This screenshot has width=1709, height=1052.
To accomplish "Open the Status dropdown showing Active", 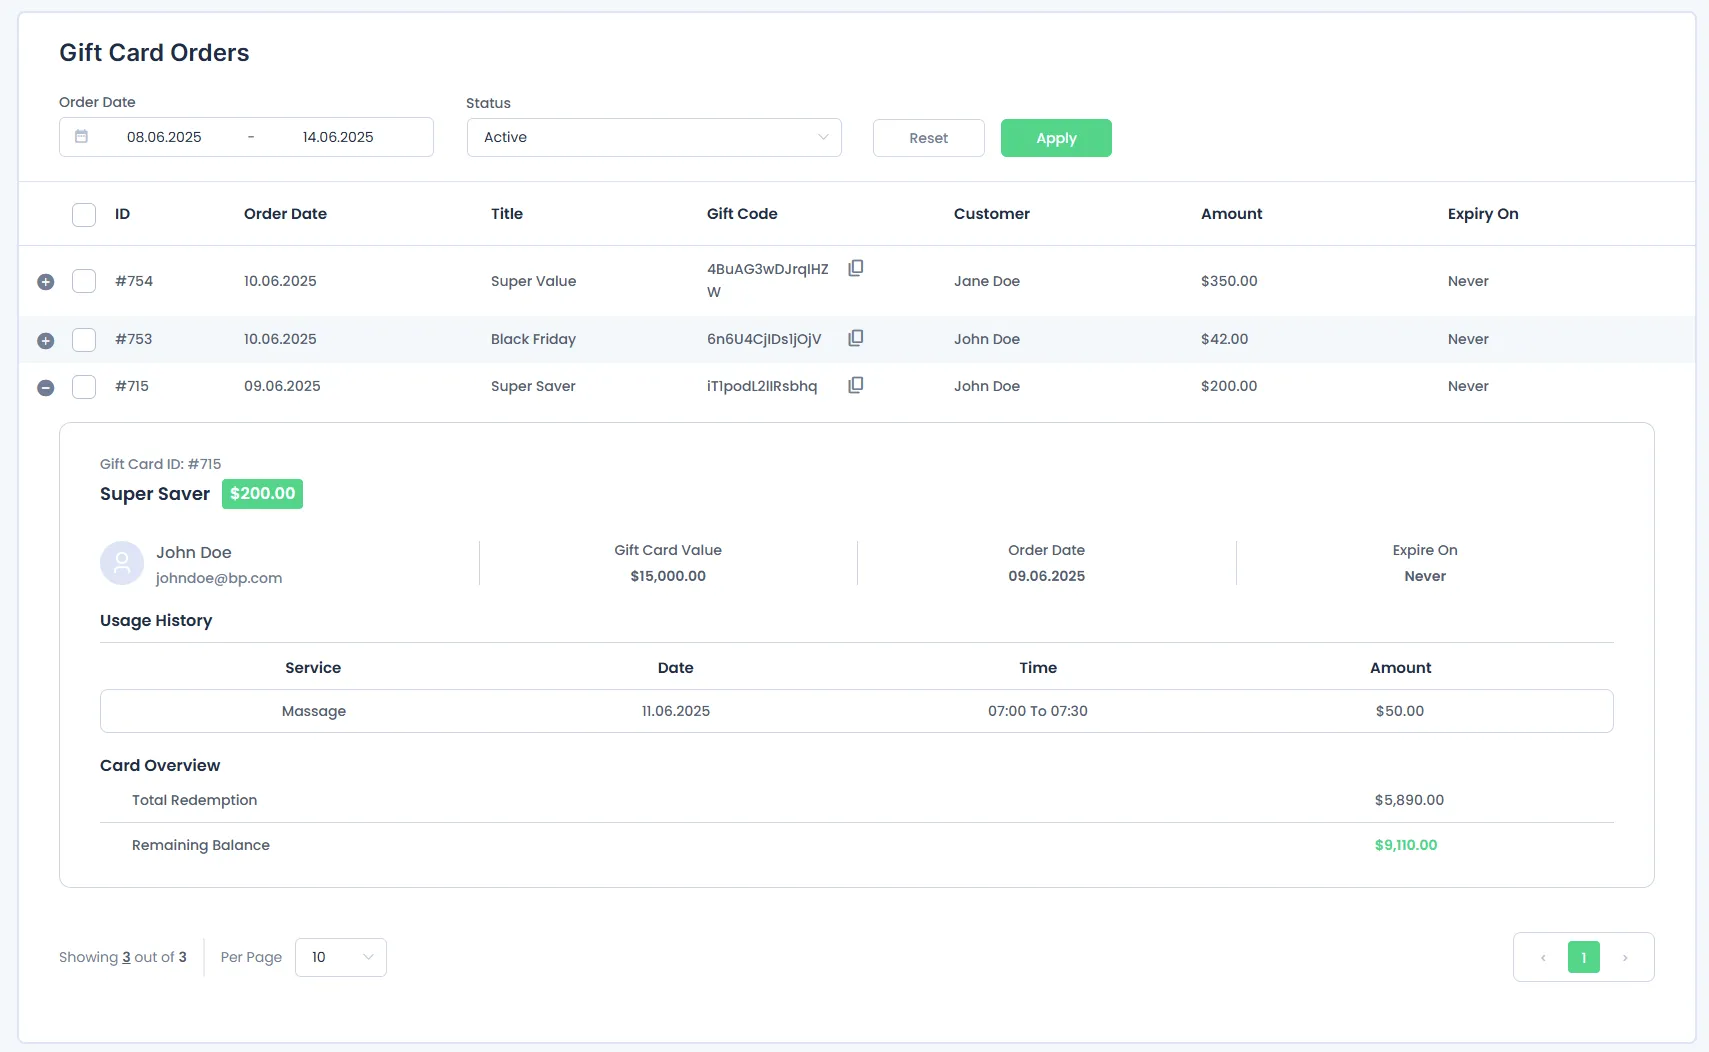I will click(x=654, y=138).
